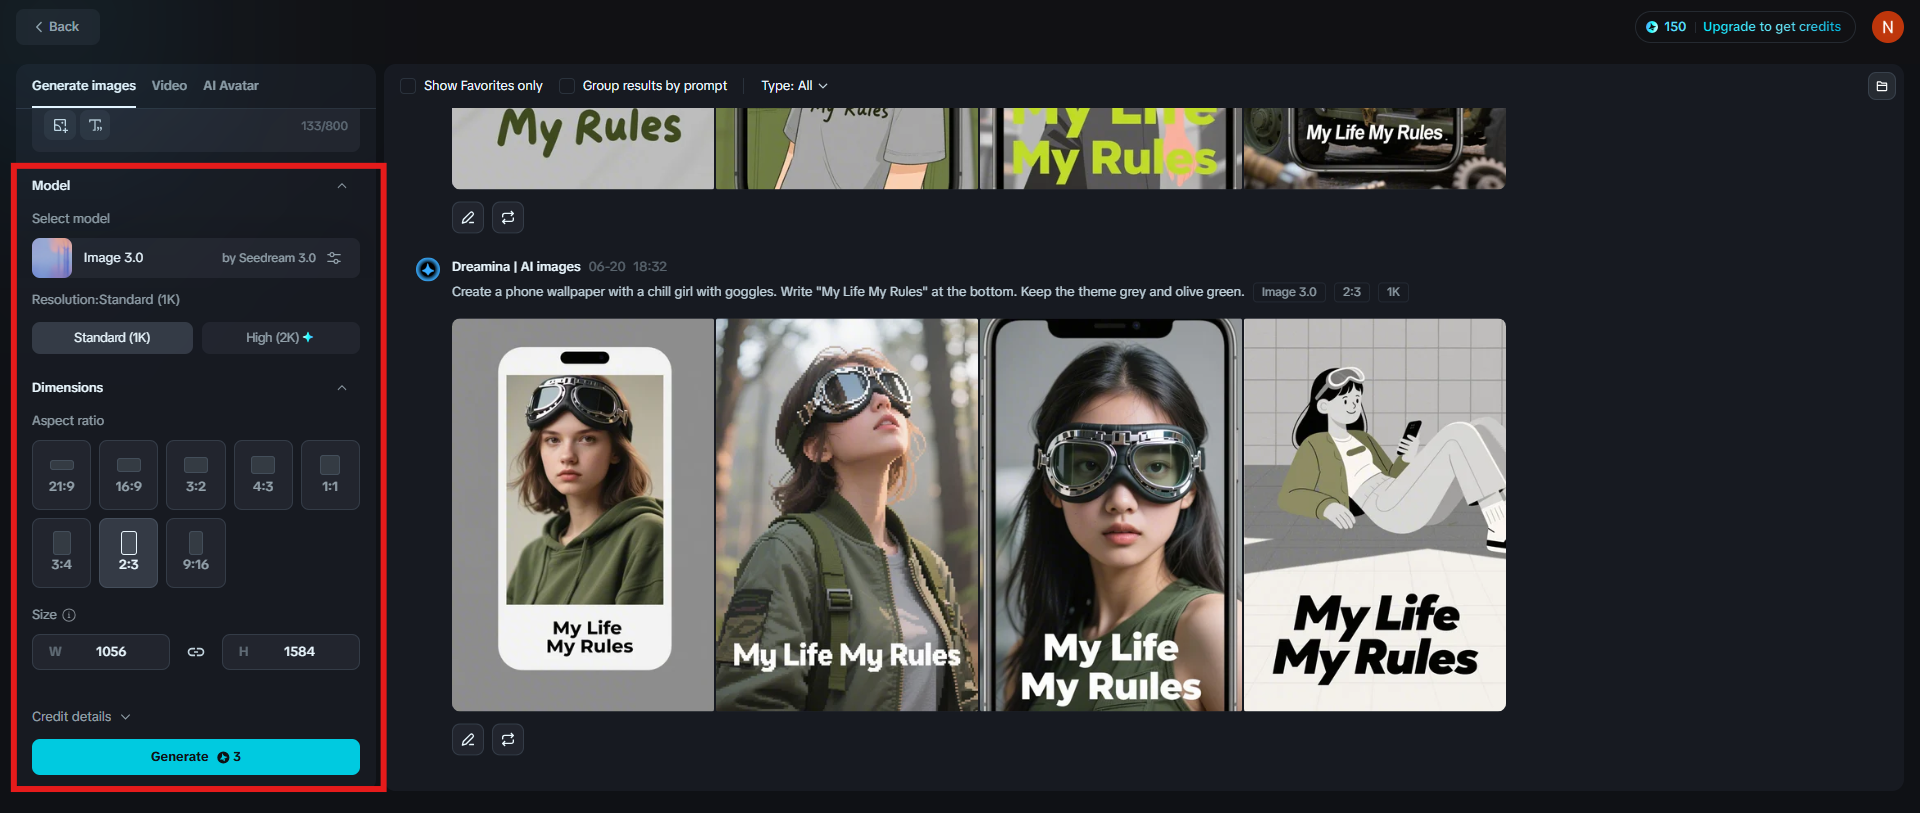
Task: Click regenerate icon below the goggles girl results
Action: click(x=508, y=739)
